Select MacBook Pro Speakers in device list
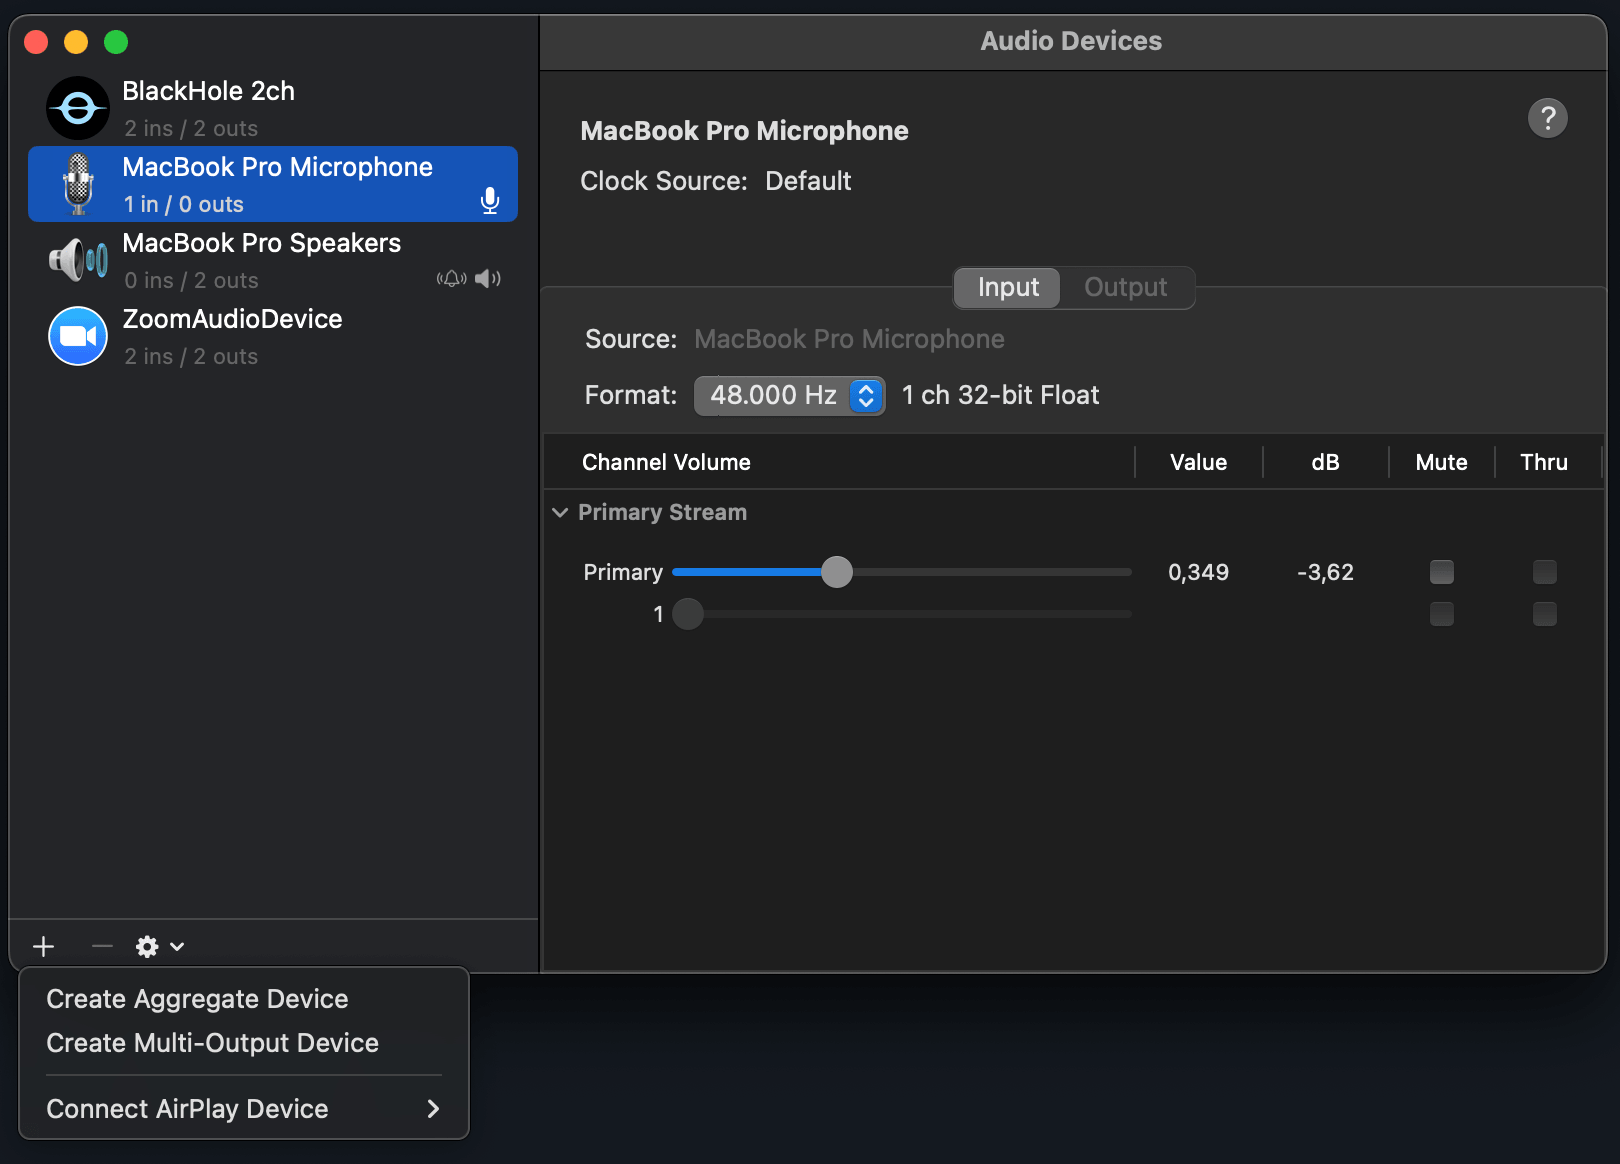Screen dimensions: 1620x1164 click(273, 260)
